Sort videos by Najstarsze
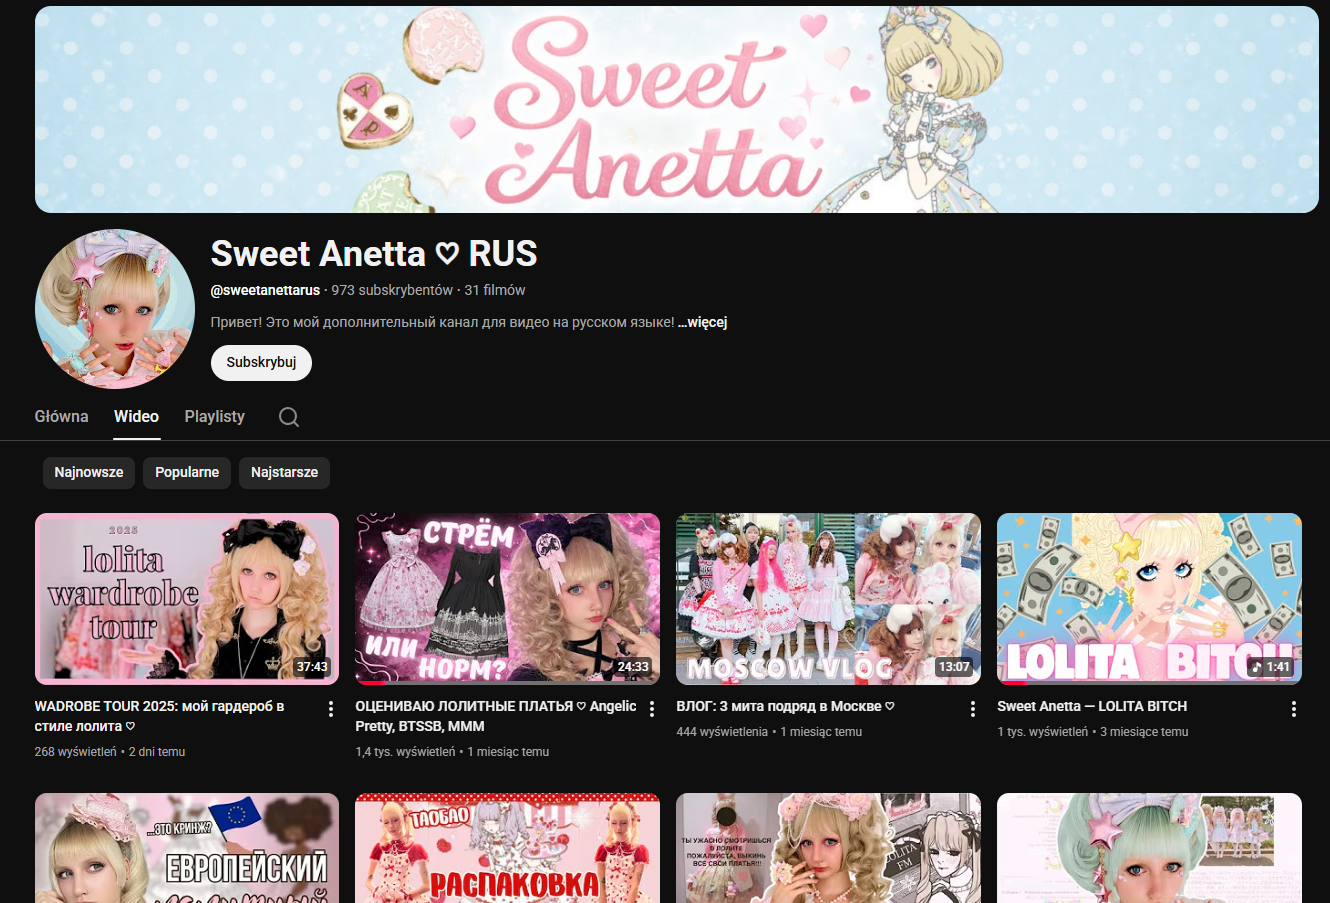 pyautogui.click(x=284, y=473)
